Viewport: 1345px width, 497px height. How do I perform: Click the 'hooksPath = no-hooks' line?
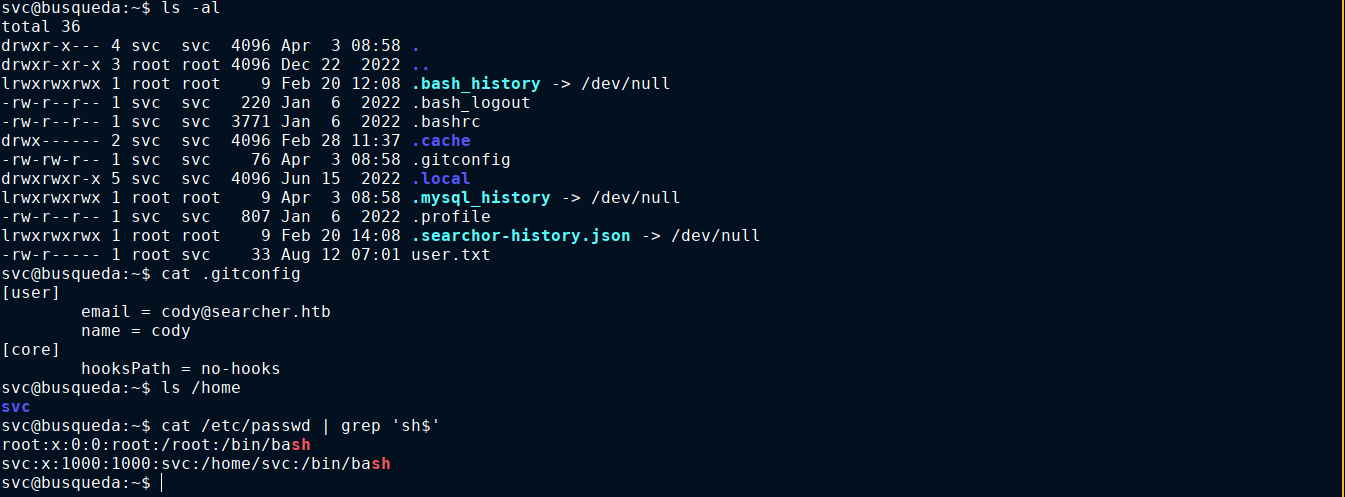181,369
